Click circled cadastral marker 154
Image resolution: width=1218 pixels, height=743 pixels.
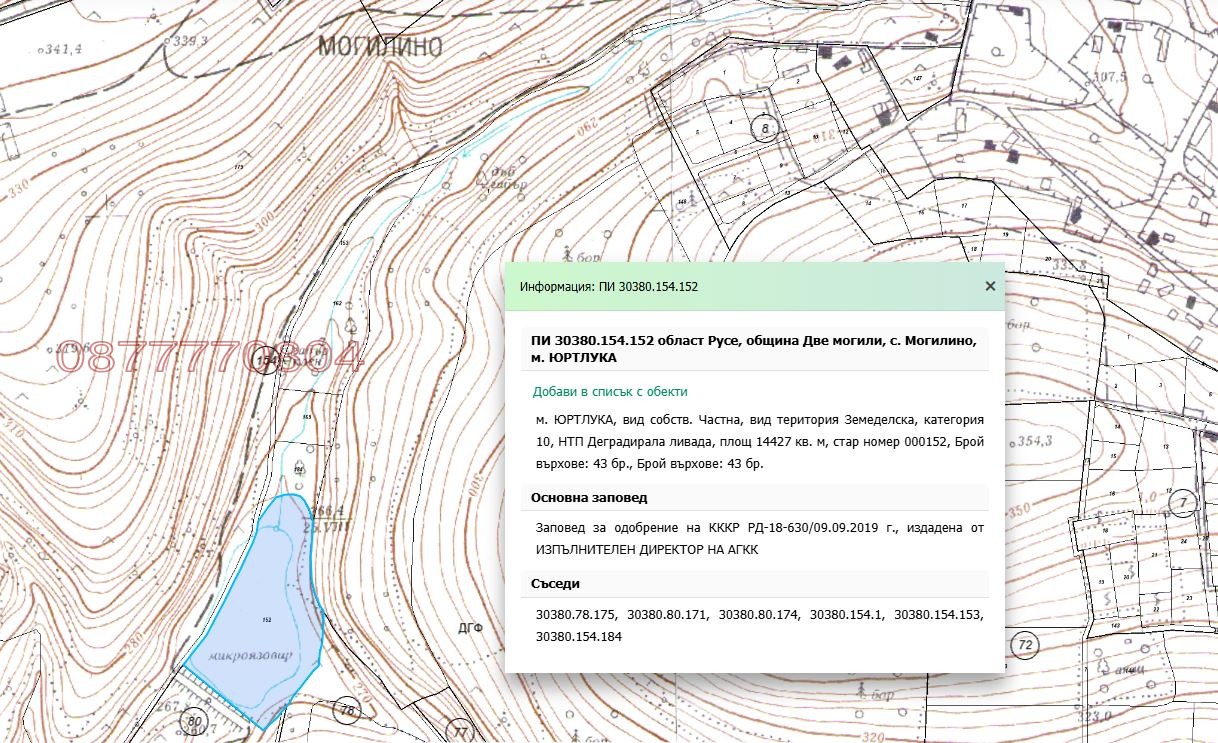tap(265, 360)
